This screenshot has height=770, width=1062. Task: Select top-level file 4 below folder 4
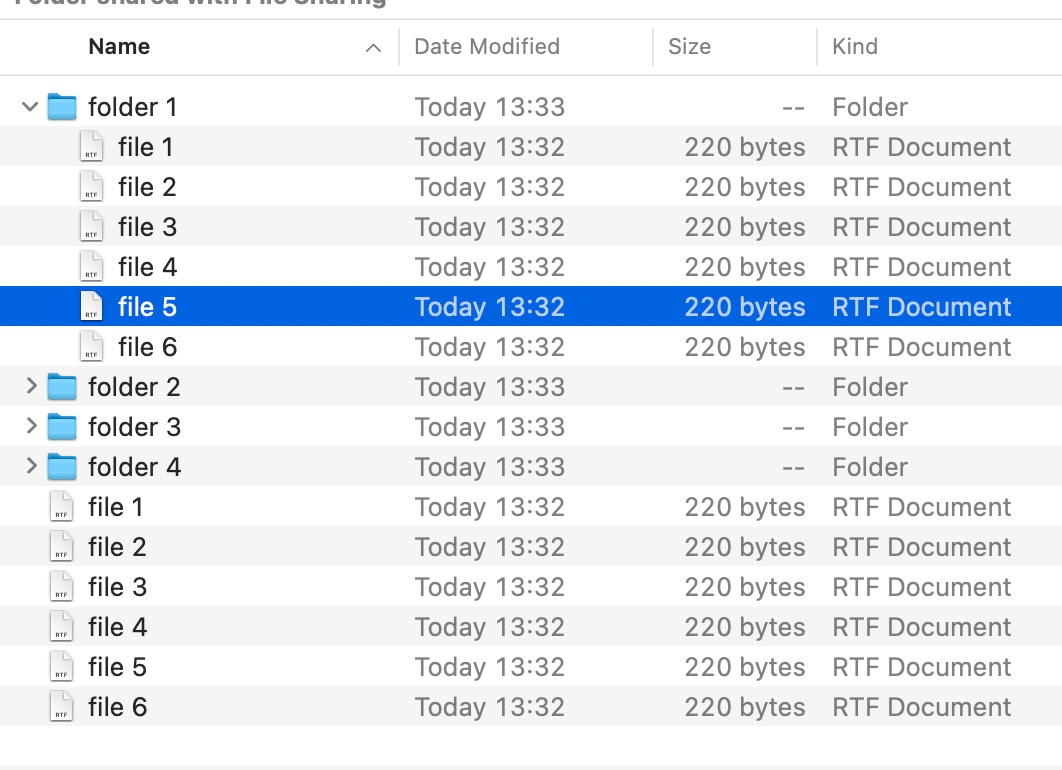tap(117, 627)
